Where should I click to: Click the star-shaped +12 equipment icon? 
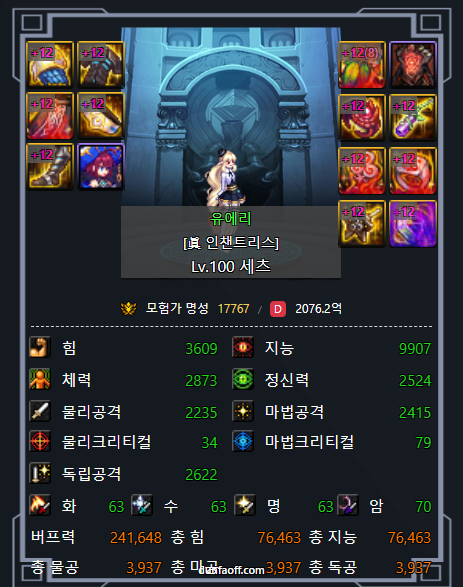click(x=362, y=223)
